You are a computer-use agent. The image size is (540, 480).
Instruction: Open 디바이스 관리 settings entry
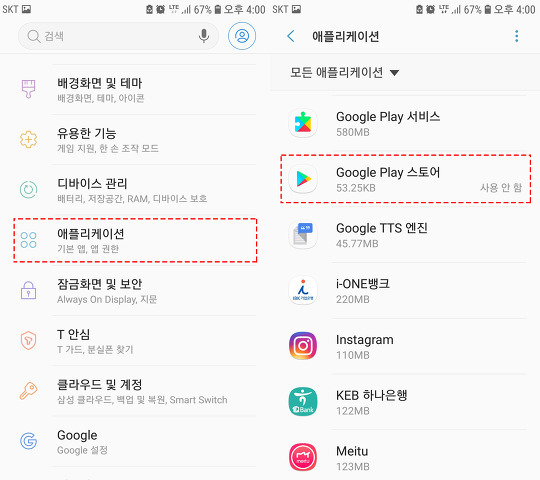click(x=135, y=190)
